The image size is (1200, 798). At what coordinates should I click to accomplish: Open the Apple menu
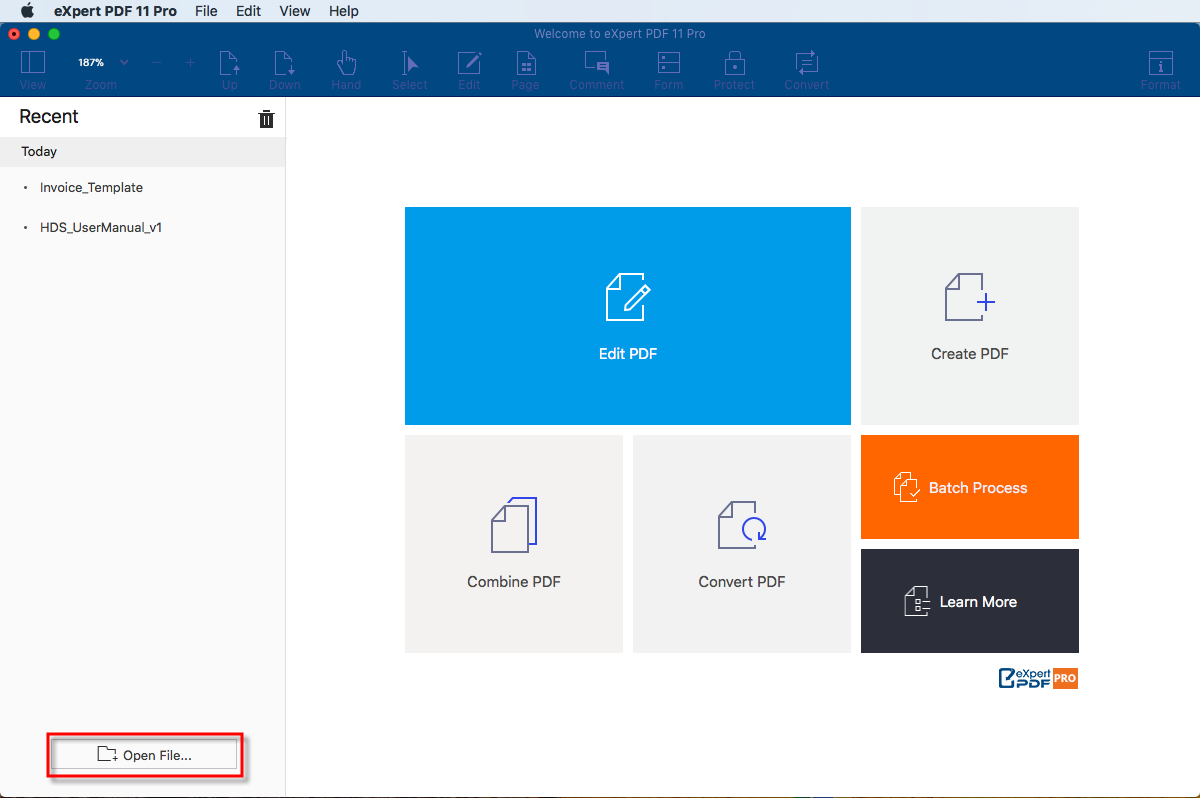(x=27, y=11)
